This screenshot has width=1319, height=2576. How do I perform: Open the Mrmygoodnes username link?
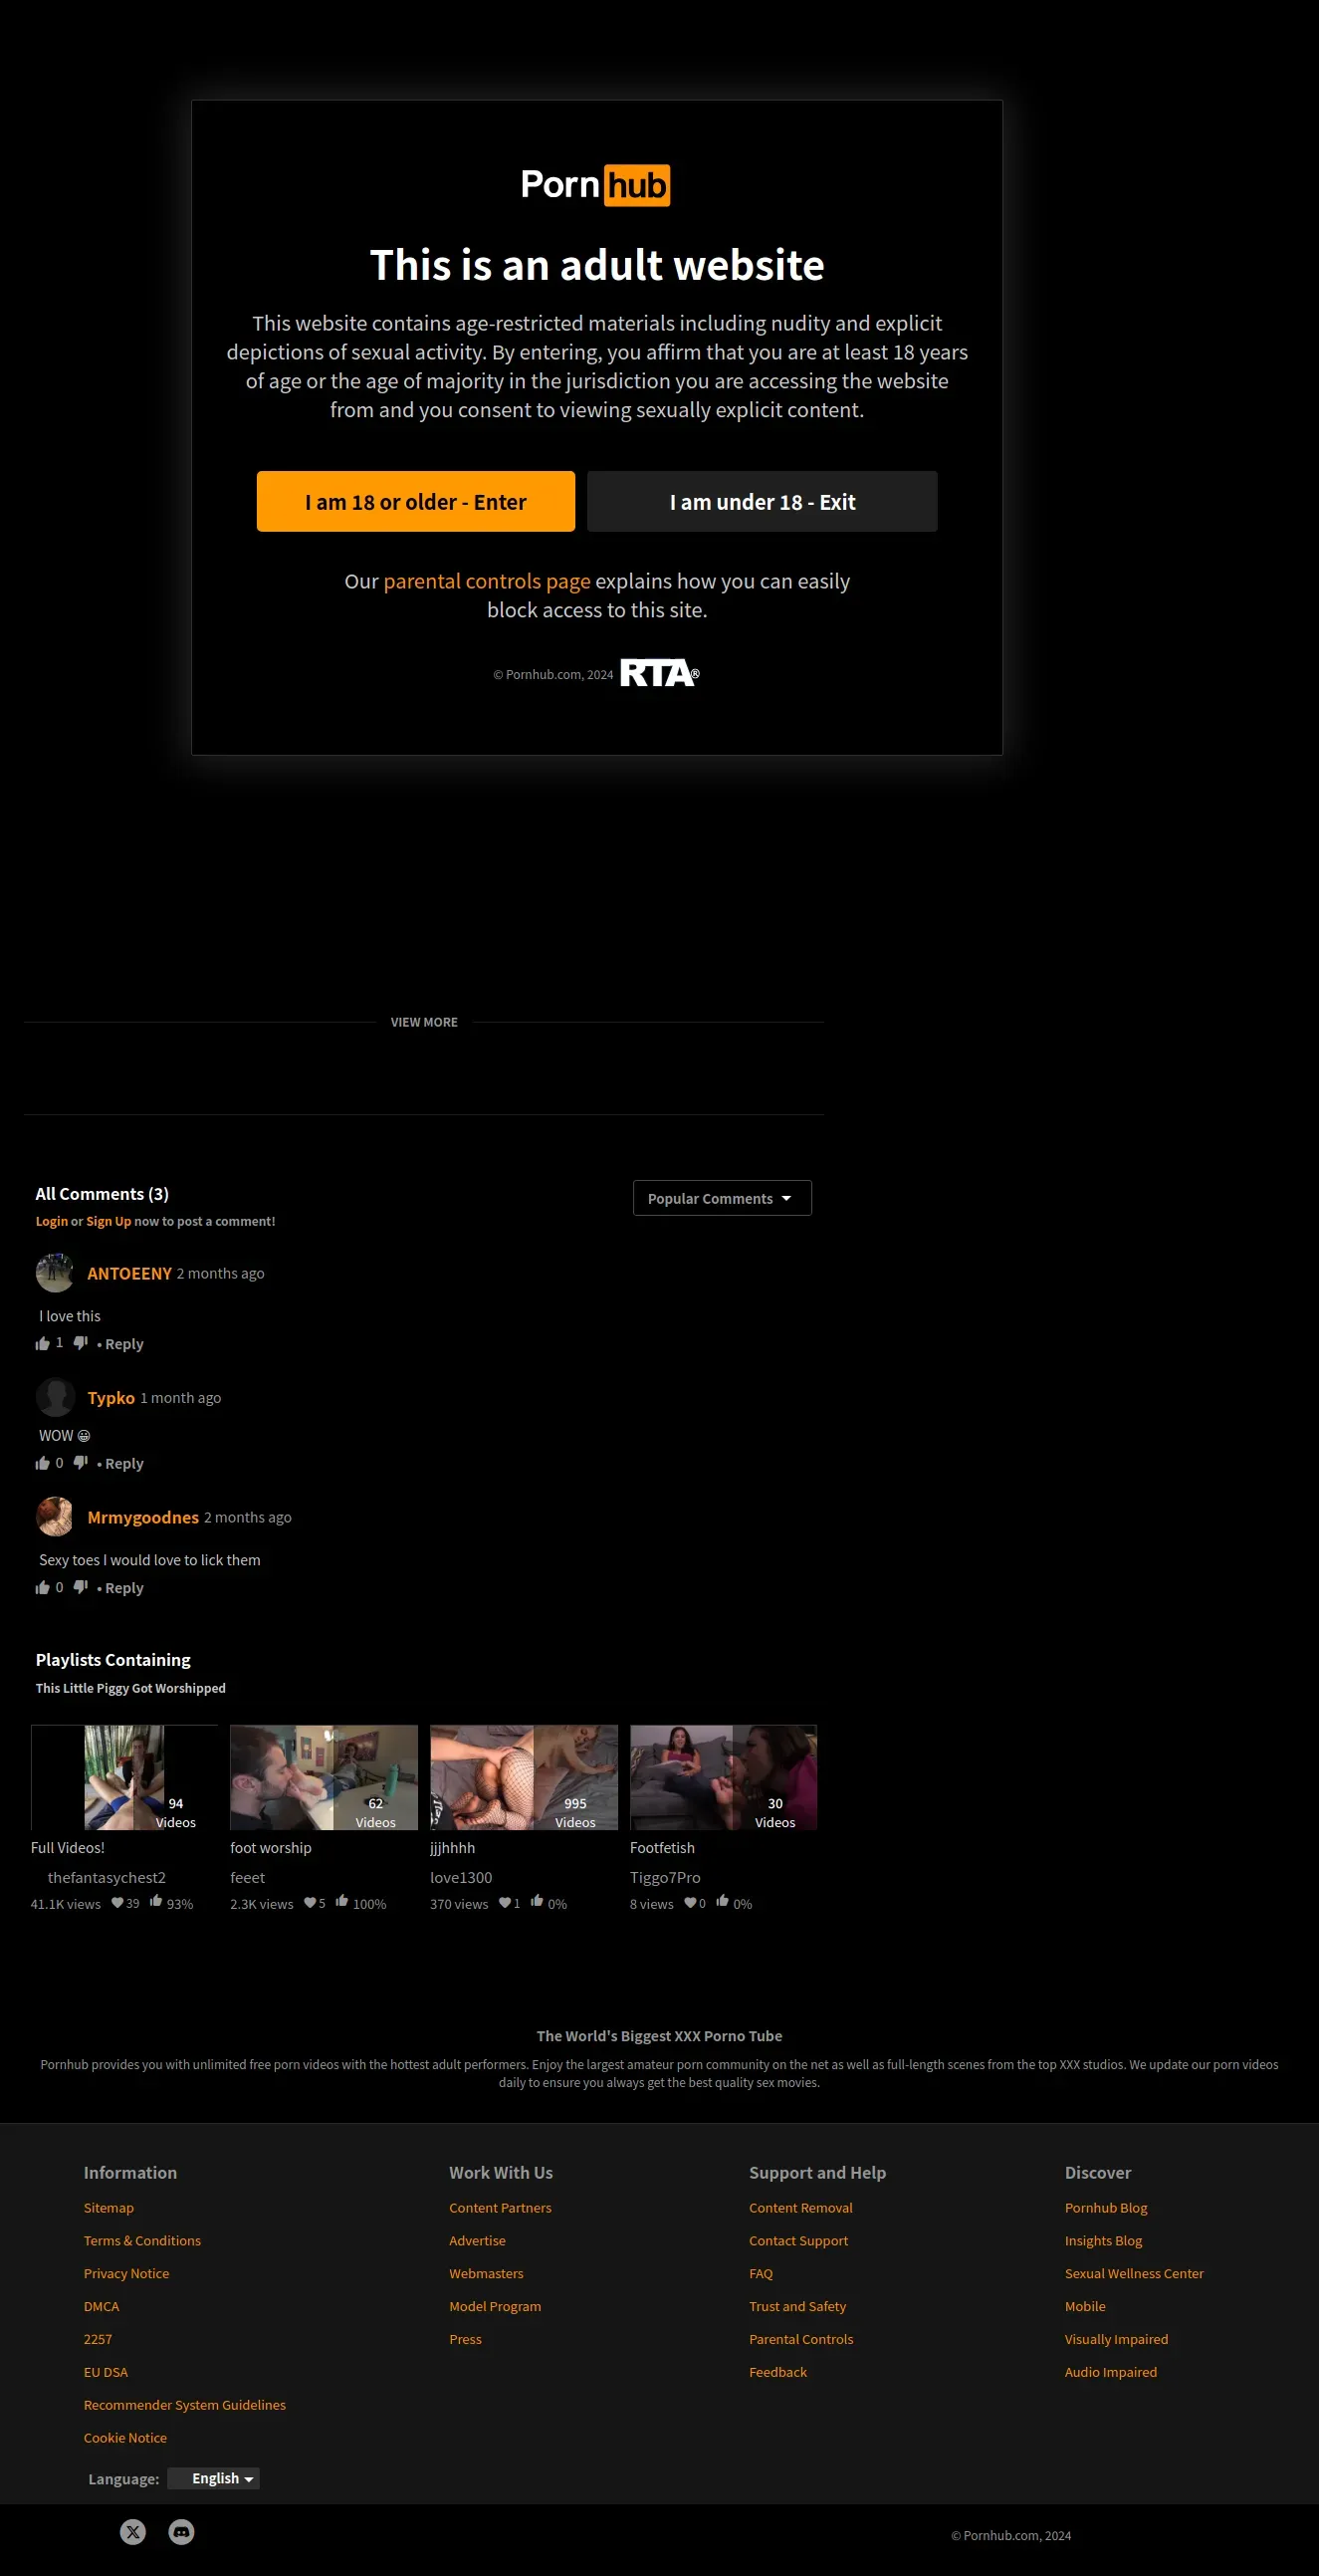pos(143,1517)
